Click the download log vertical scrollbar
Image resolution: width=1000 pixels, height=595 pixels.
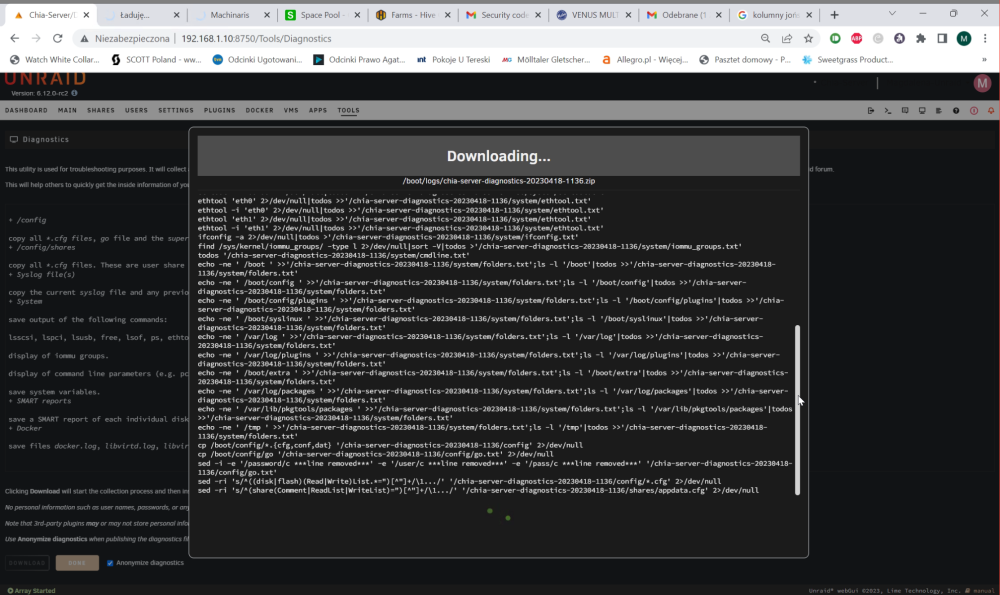tap(797, 409)
